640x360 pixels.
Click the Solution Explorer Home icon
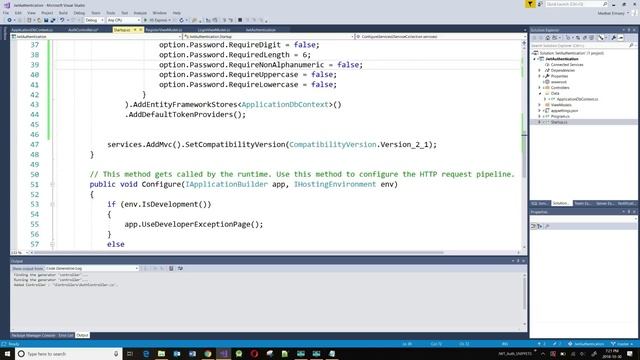pos(548,38)
